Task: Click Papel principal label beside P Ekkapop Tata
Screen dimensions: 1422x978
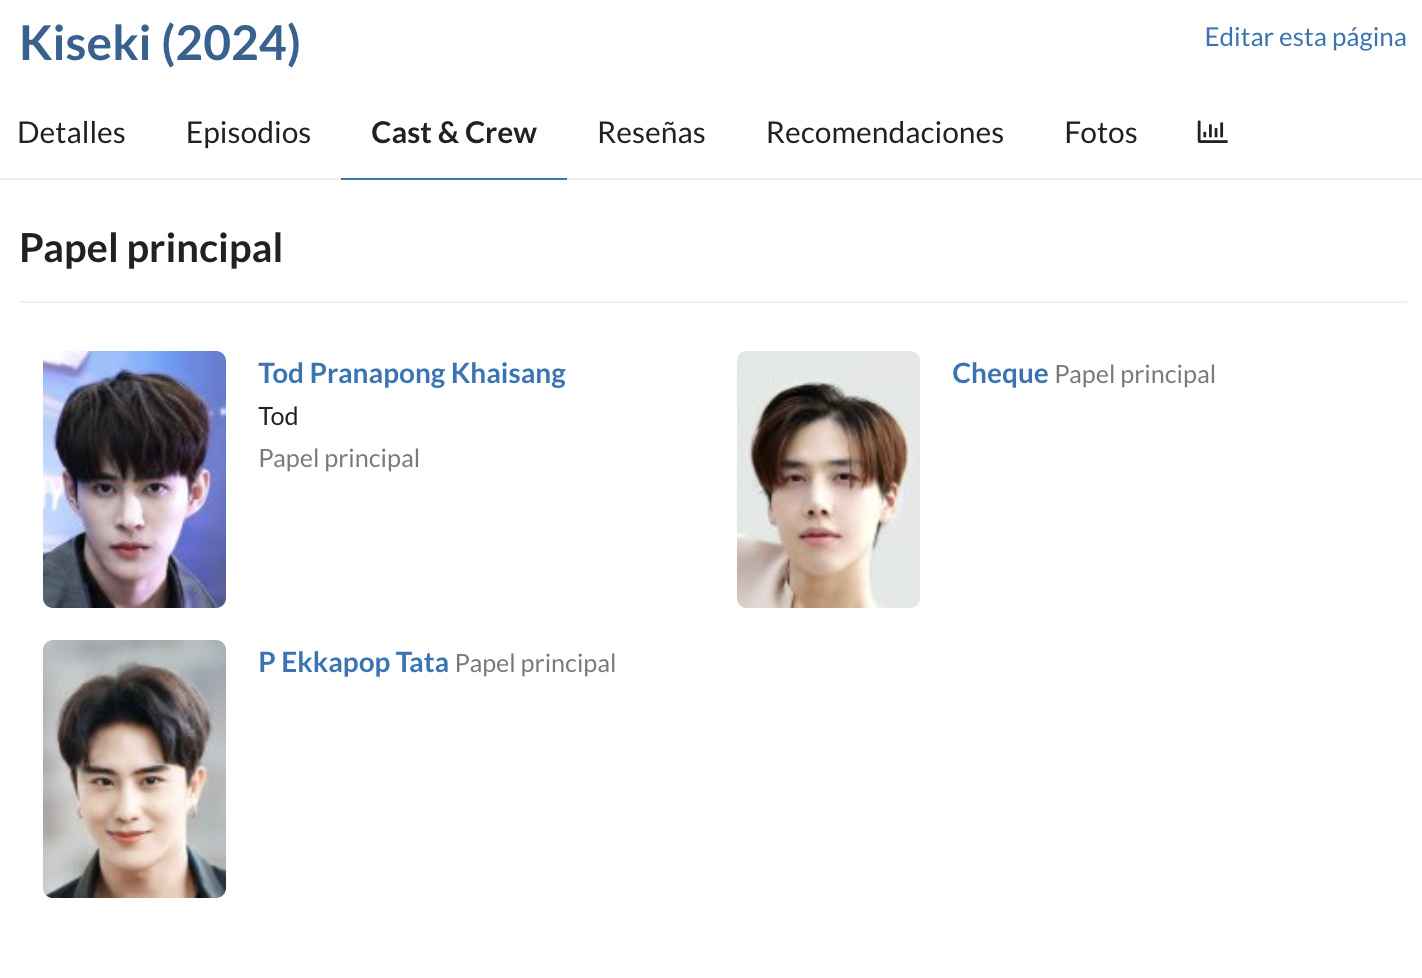Action: click(535, 664)
